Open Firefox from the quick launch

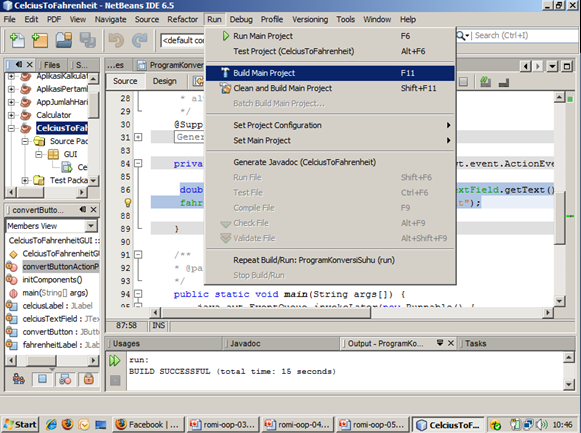point(67,424)
